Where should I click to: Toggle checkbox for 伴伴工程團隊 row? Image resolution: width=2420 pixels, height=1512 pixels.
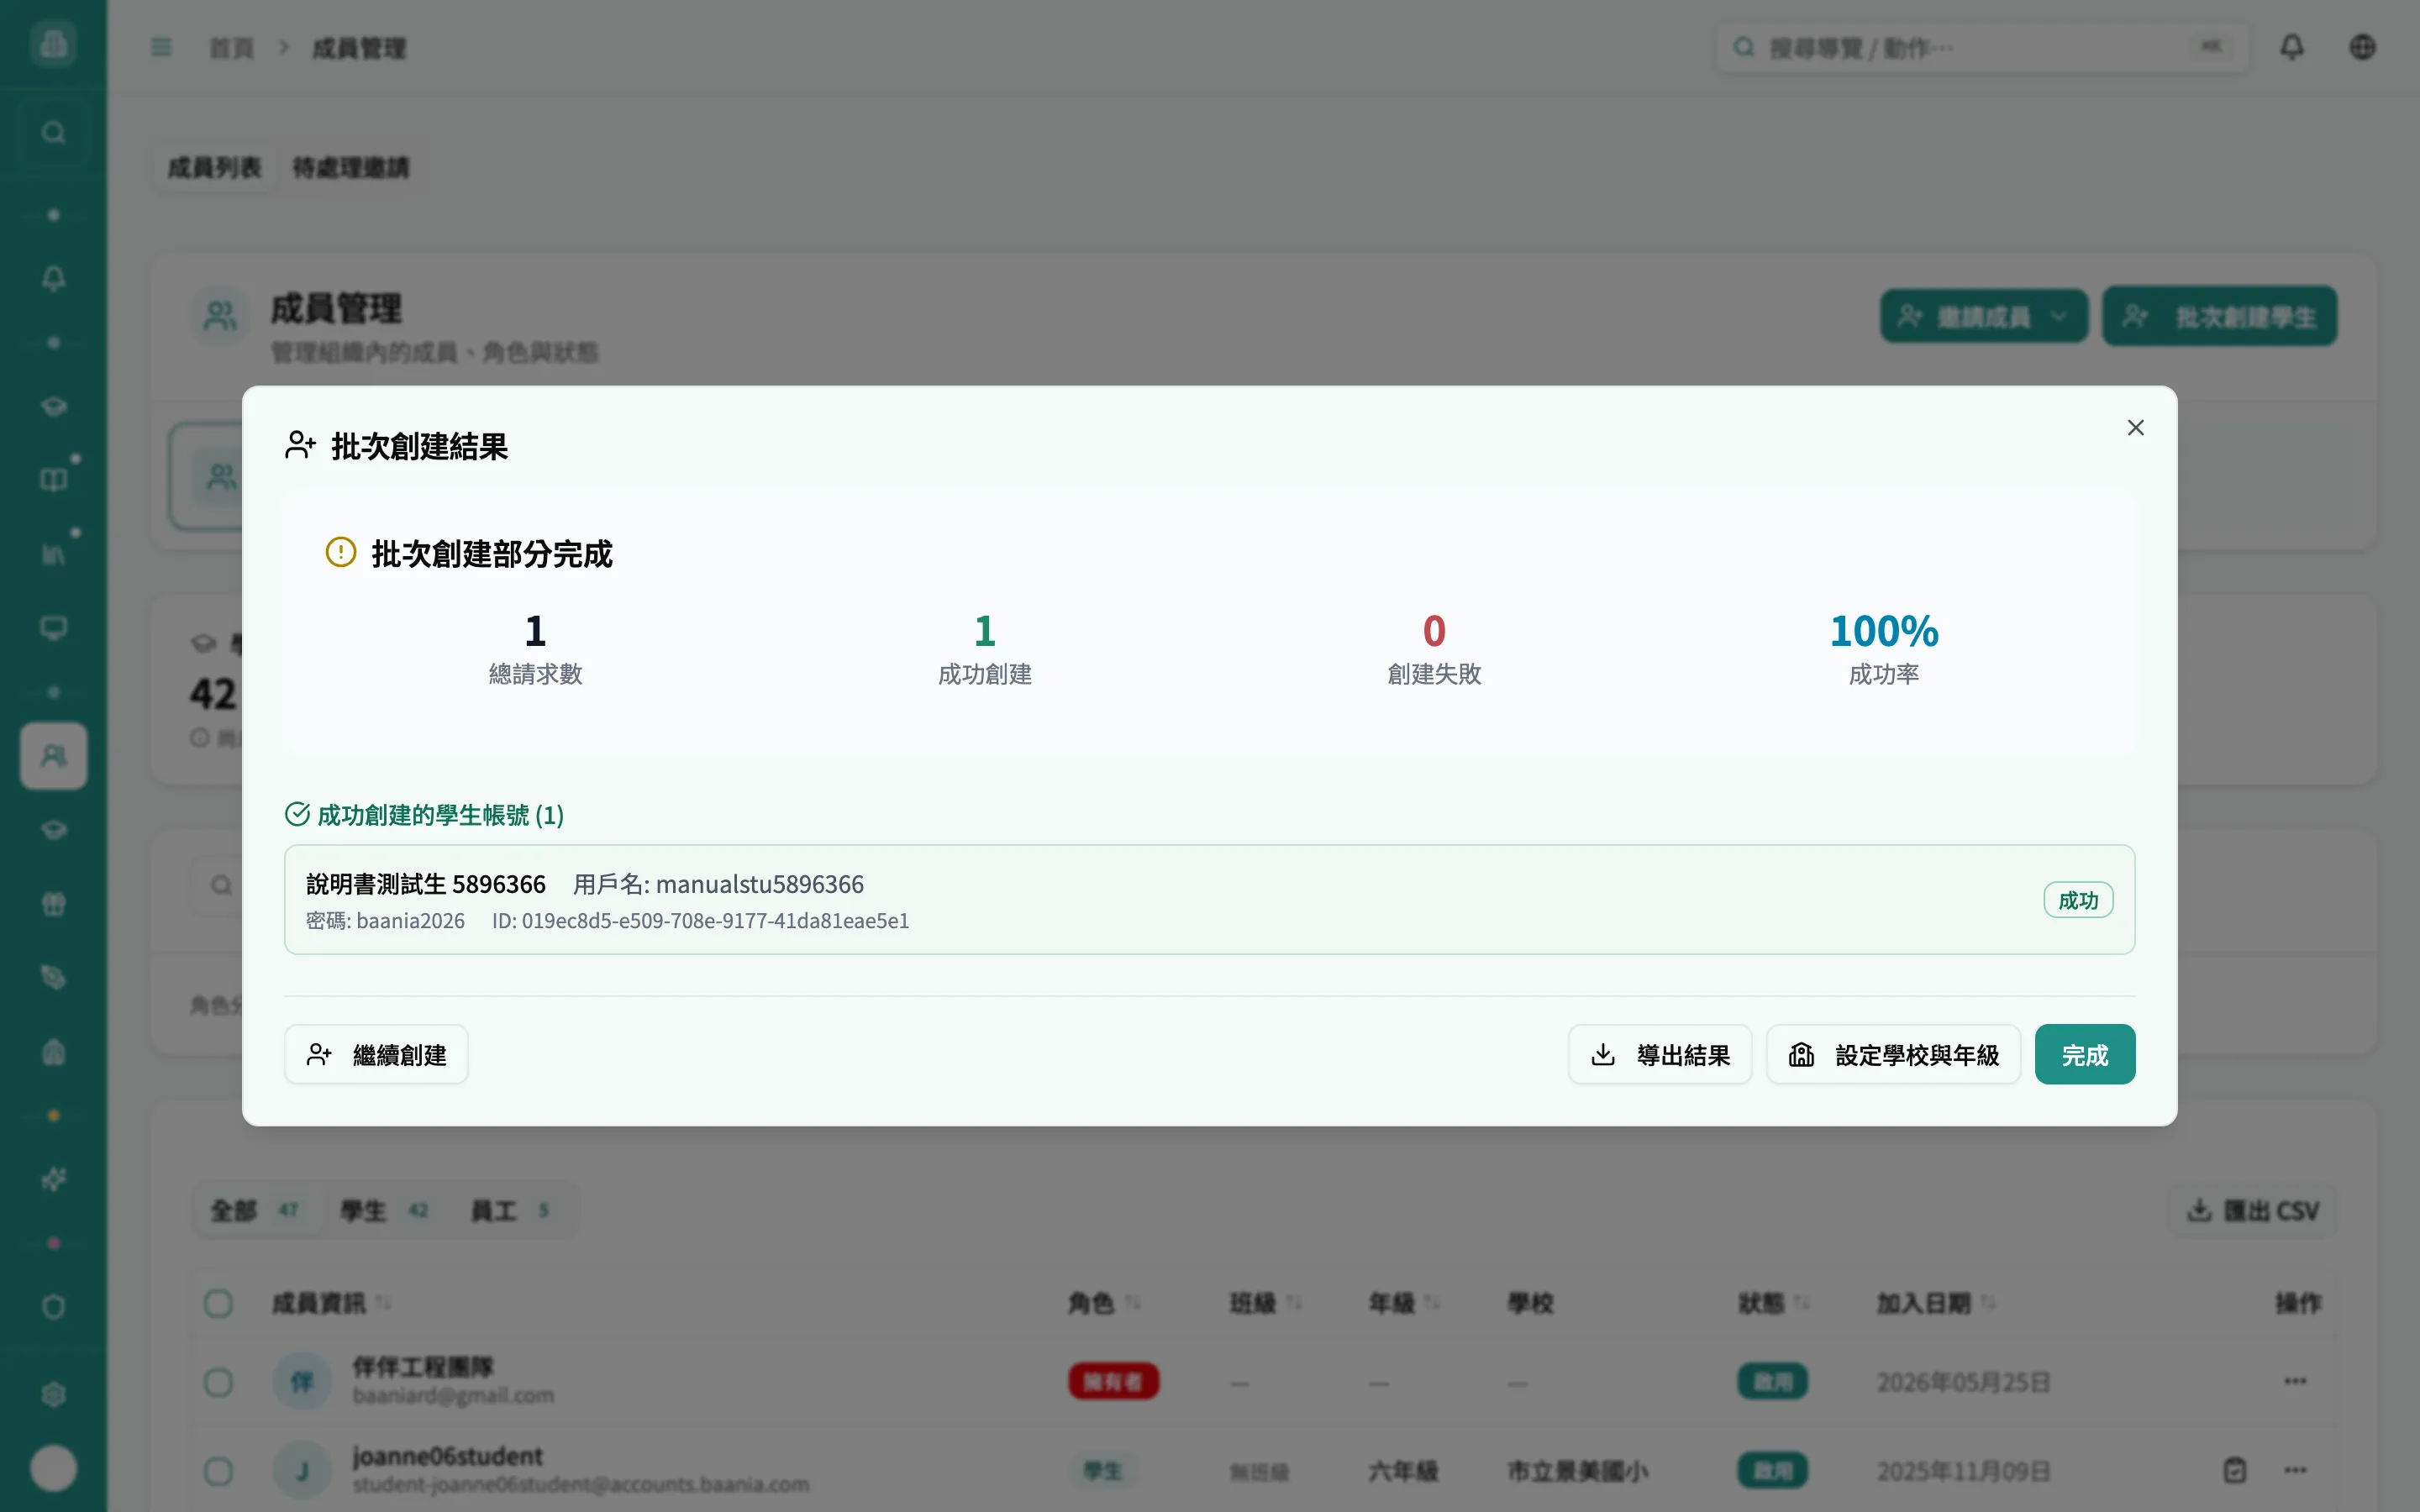click(x=218, y=1382)
